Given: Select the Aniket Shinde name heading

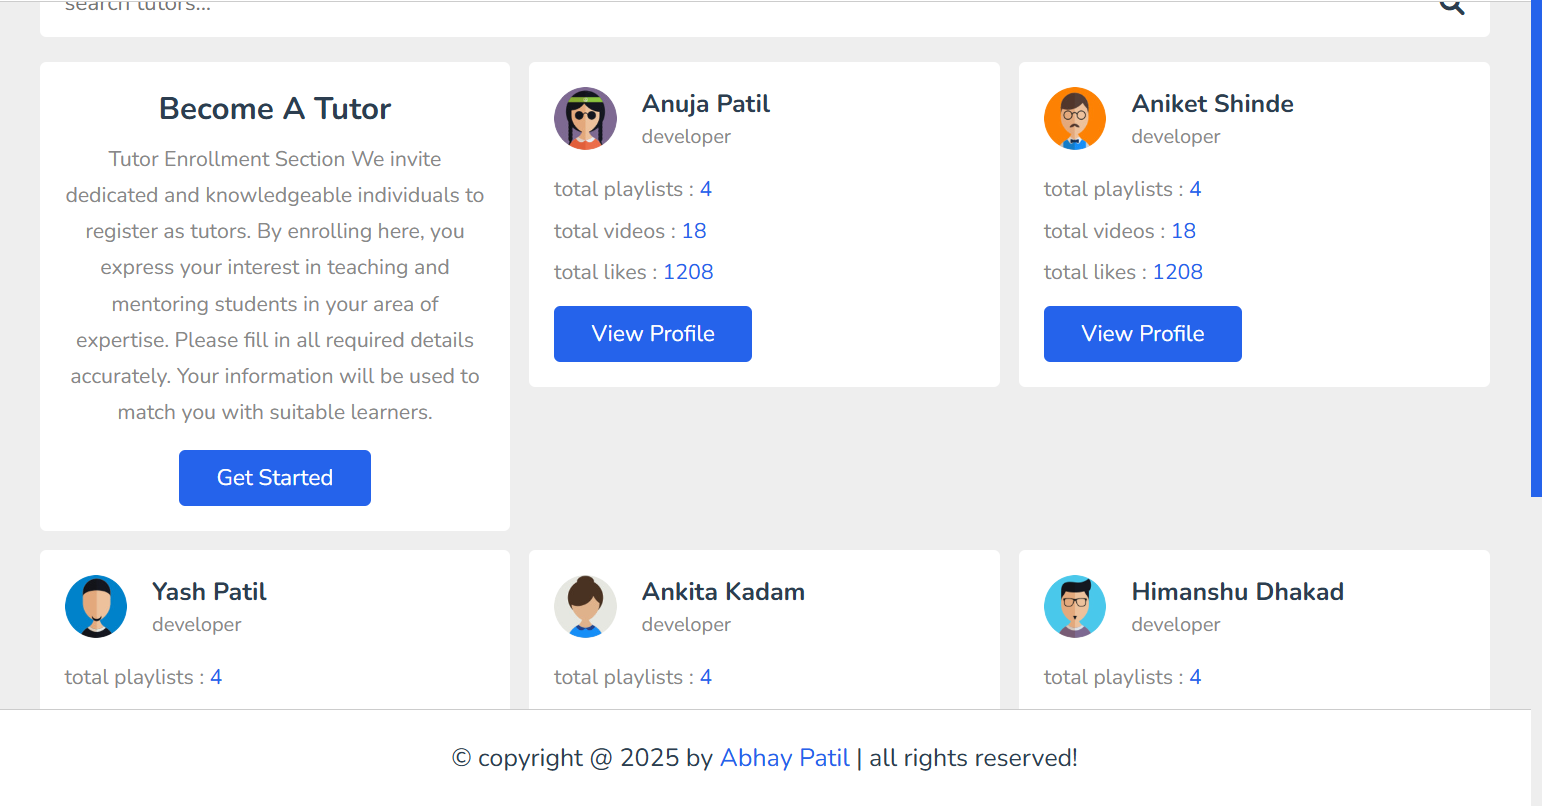Looking at the screenshot, I should point(1212,104).
